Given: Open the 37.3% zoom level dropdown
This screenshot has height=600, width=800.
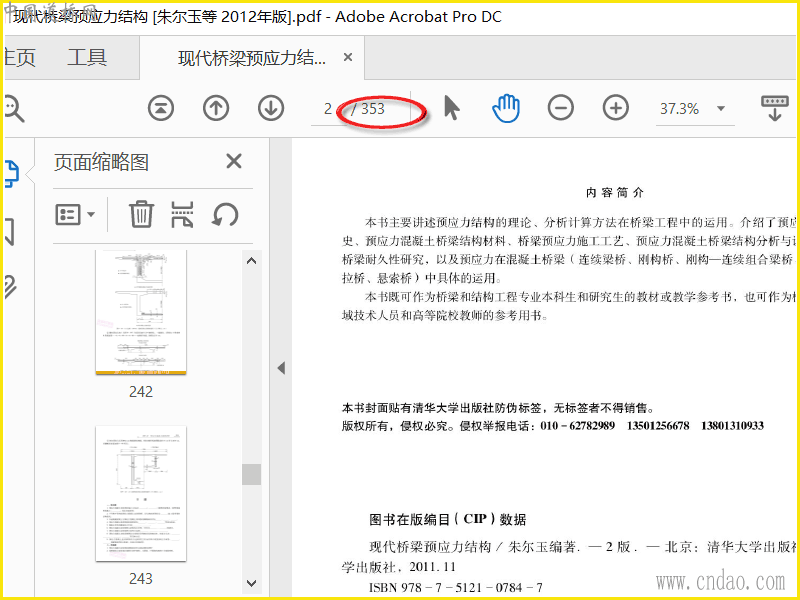Looking at the screenshot, I should 721,108.
